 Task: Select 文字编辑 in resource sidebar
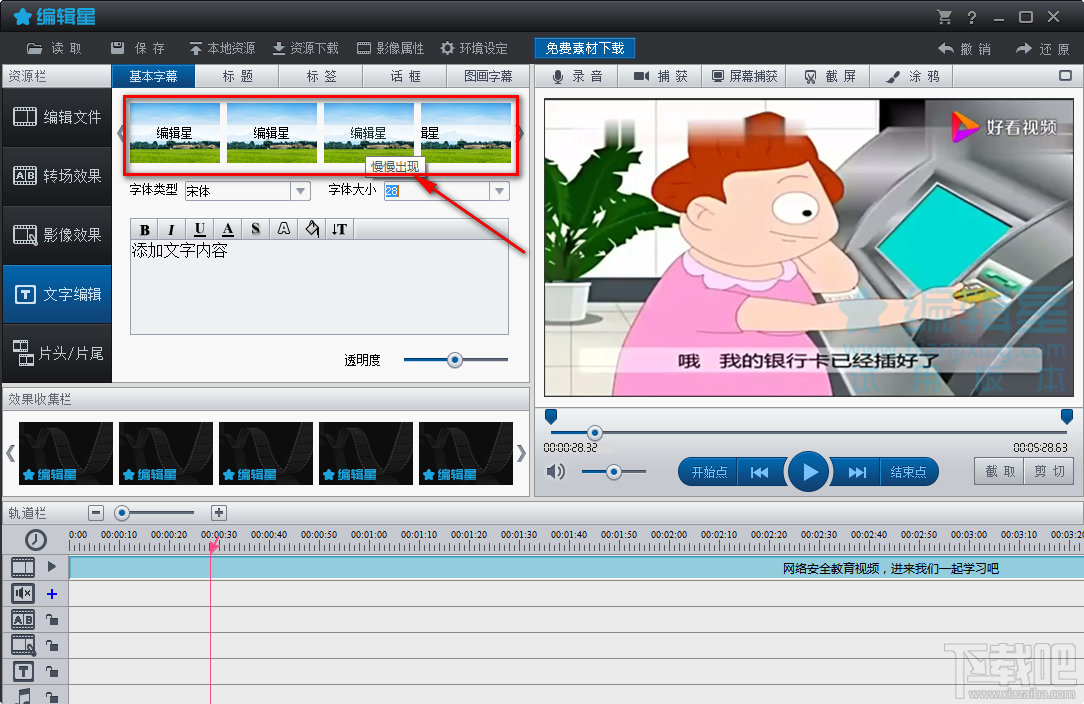tap(57, 295)
